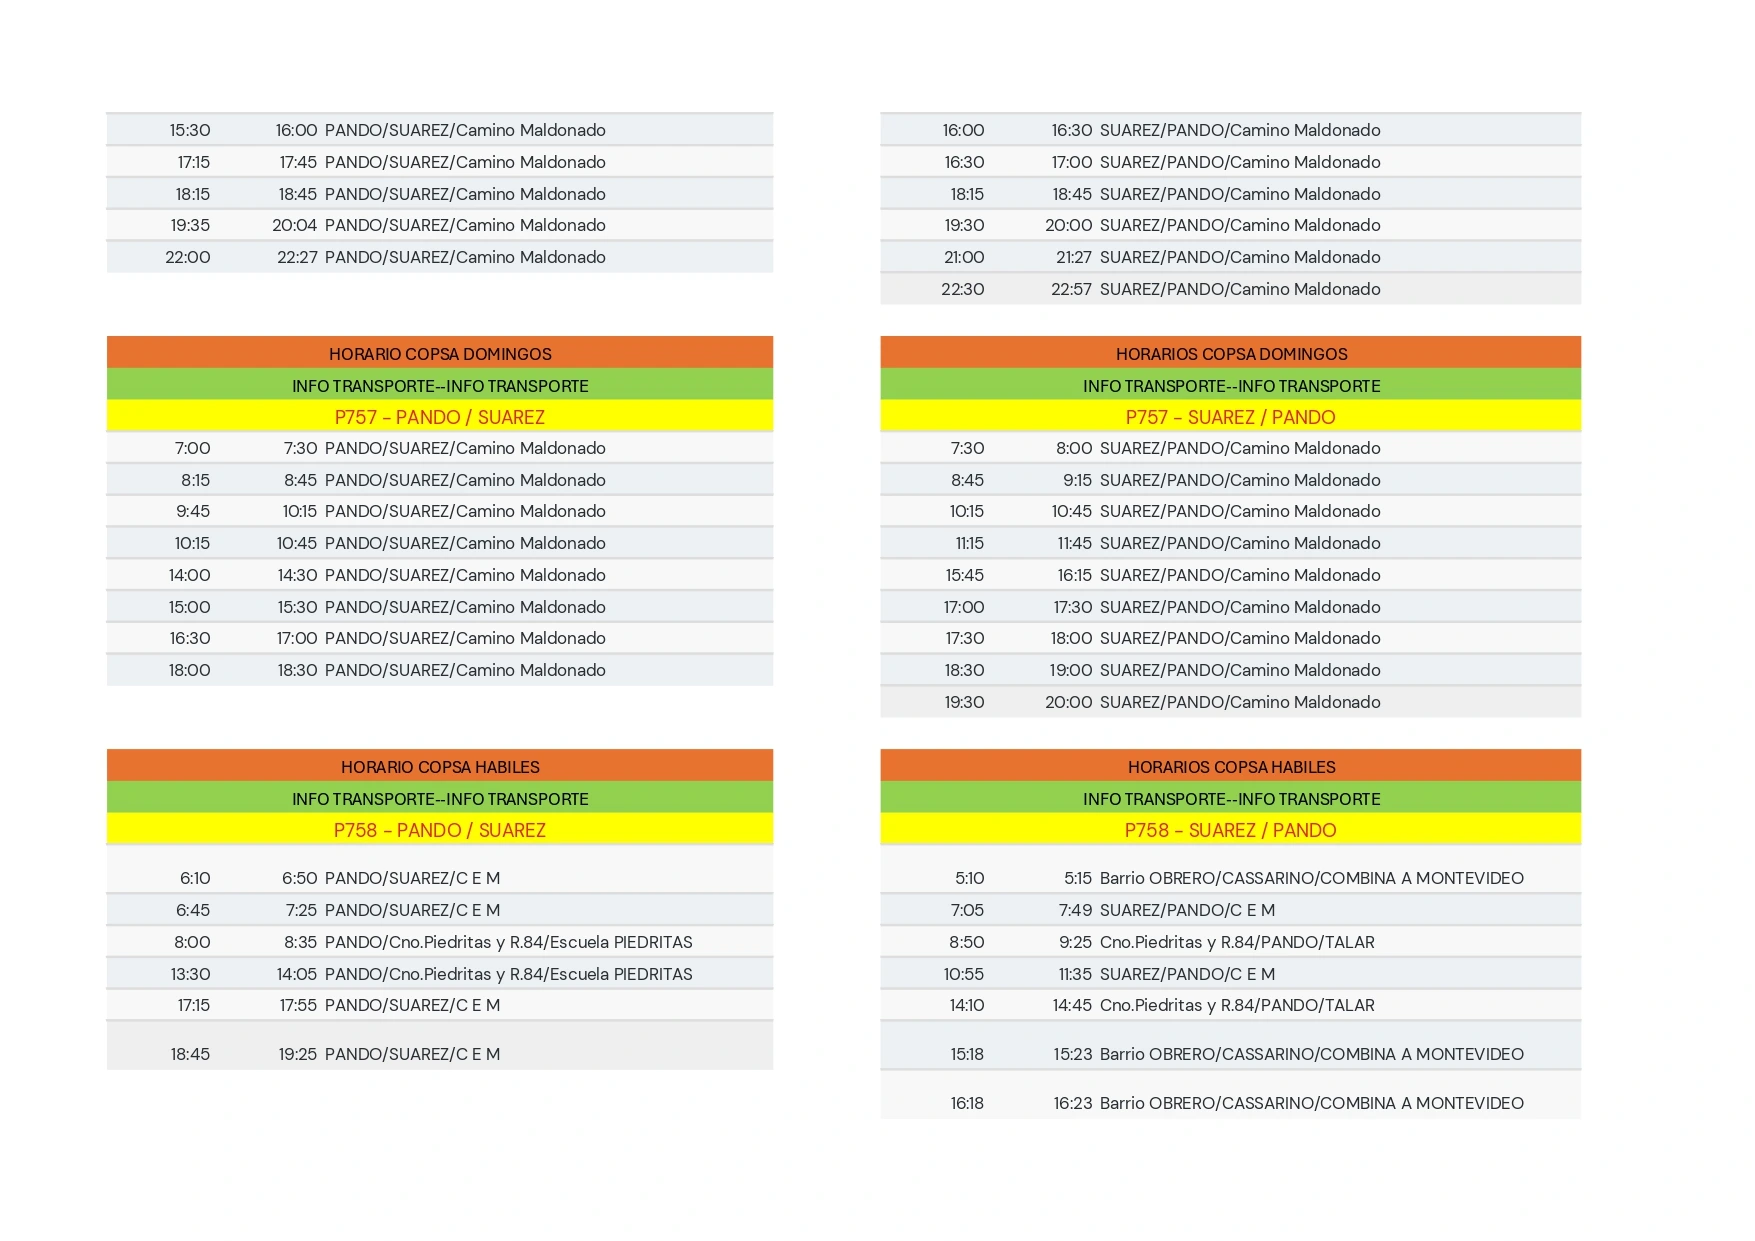The width and height of the screenshot is (1755, 1241).
Task: Click INFO TRANSPORTE bar above P758 – PANDO / SUAREZ
Action: [440, 798]
